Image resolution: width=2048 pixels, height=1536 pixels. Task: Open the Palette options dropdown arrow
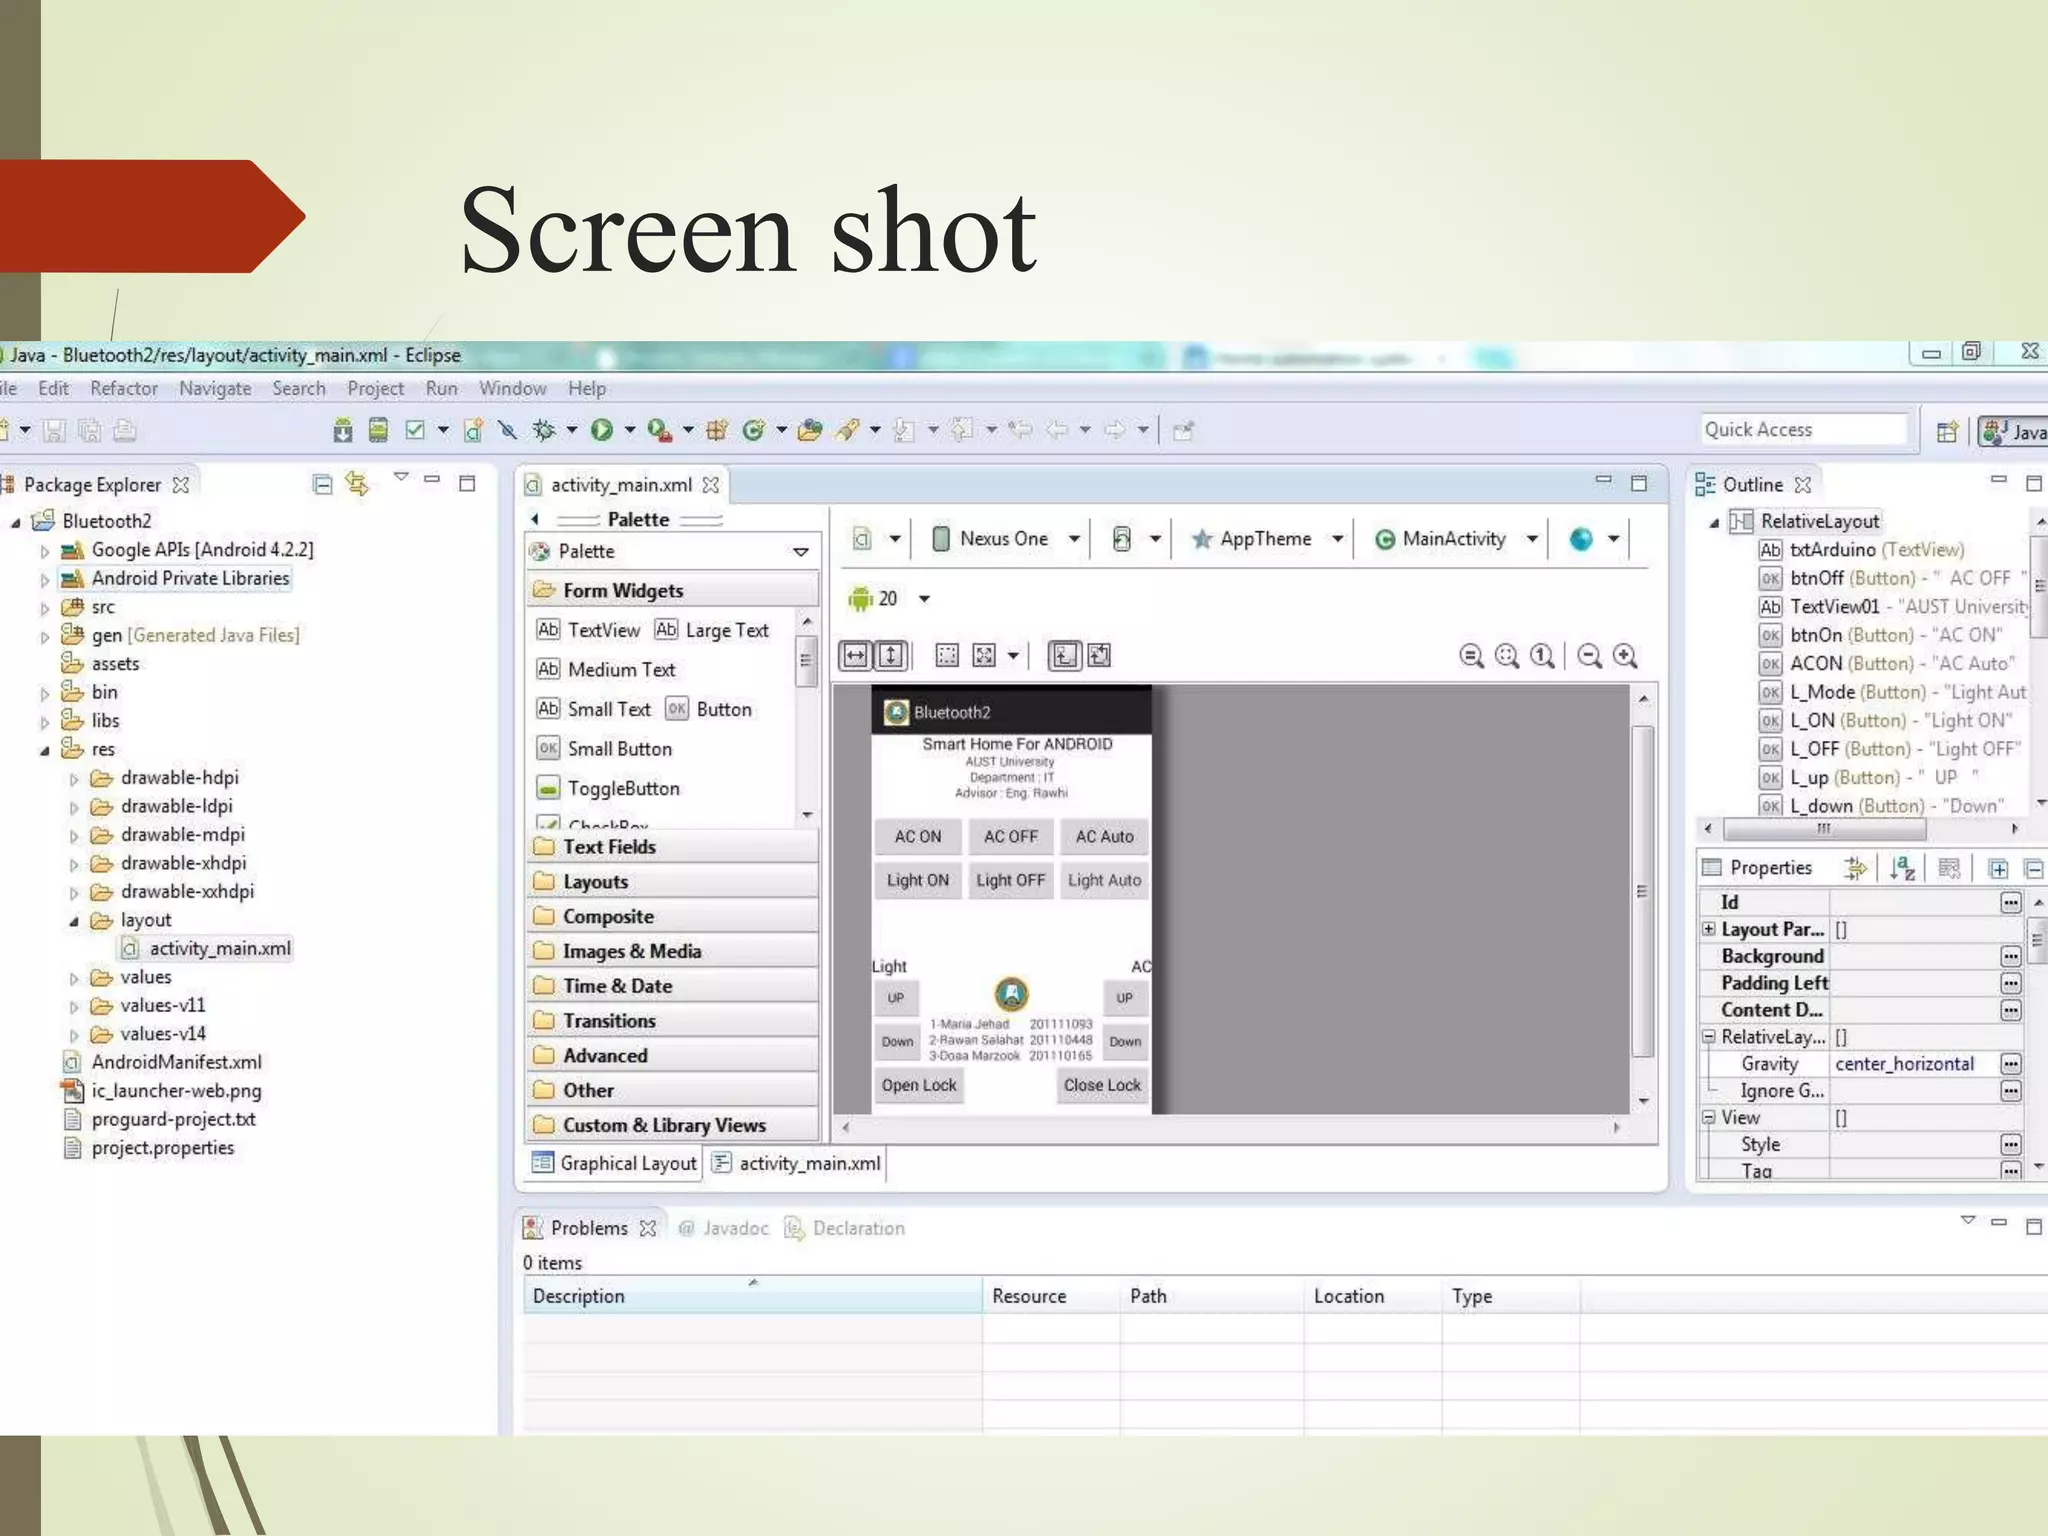[801, 552]
